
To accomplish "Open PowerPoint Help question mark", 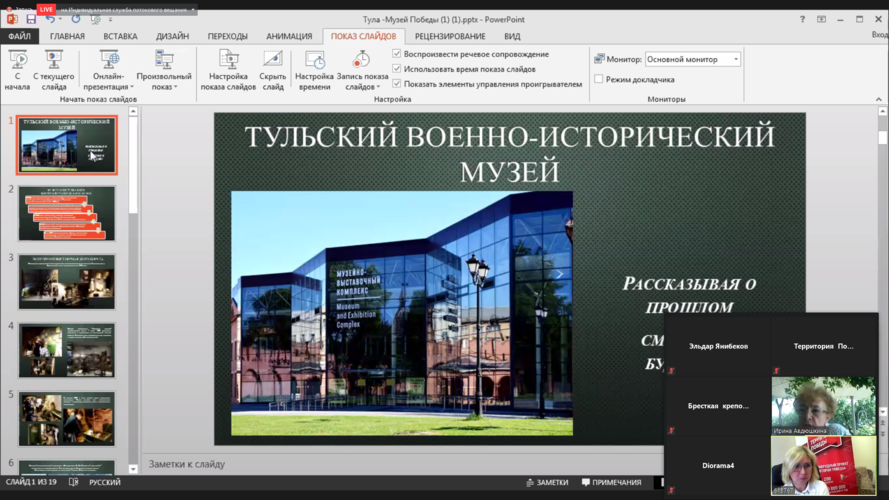I will click(802, 19).
